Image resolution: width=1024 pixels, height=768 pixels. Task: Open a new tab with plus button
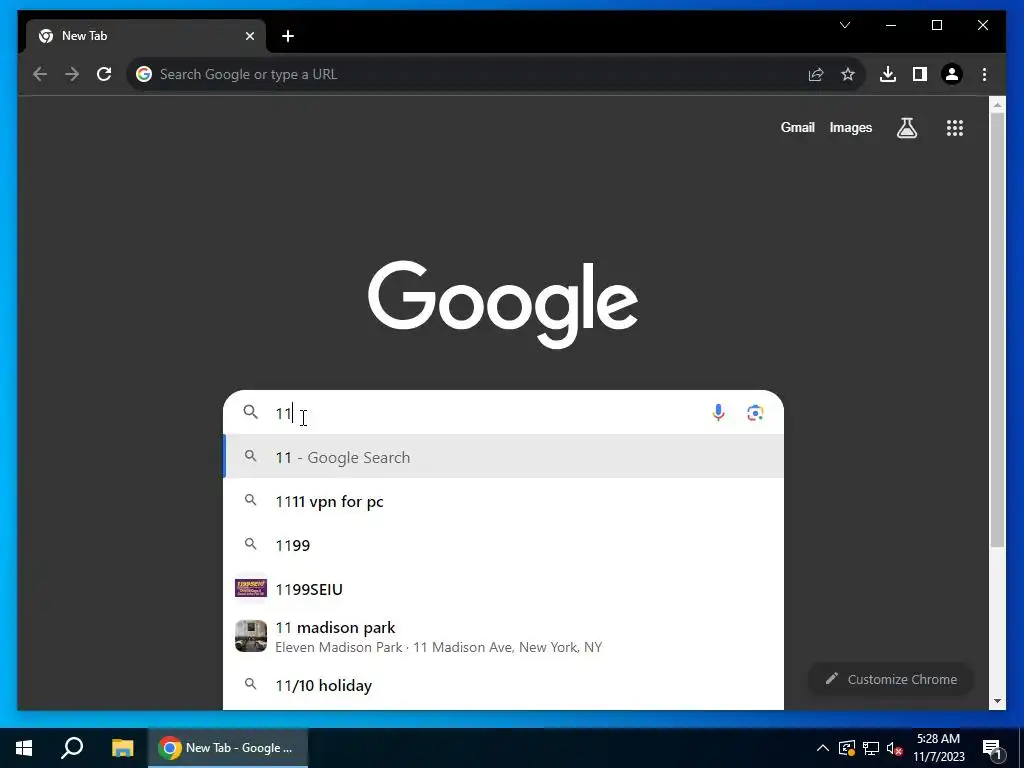click(x=288, y=36)
